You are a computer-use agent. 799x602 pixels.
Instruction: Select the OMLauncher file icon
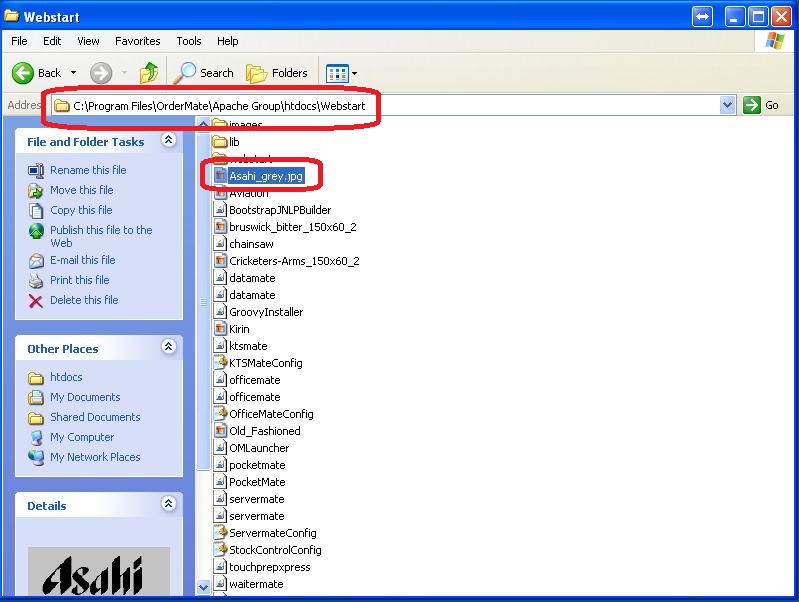coord(220,447)
